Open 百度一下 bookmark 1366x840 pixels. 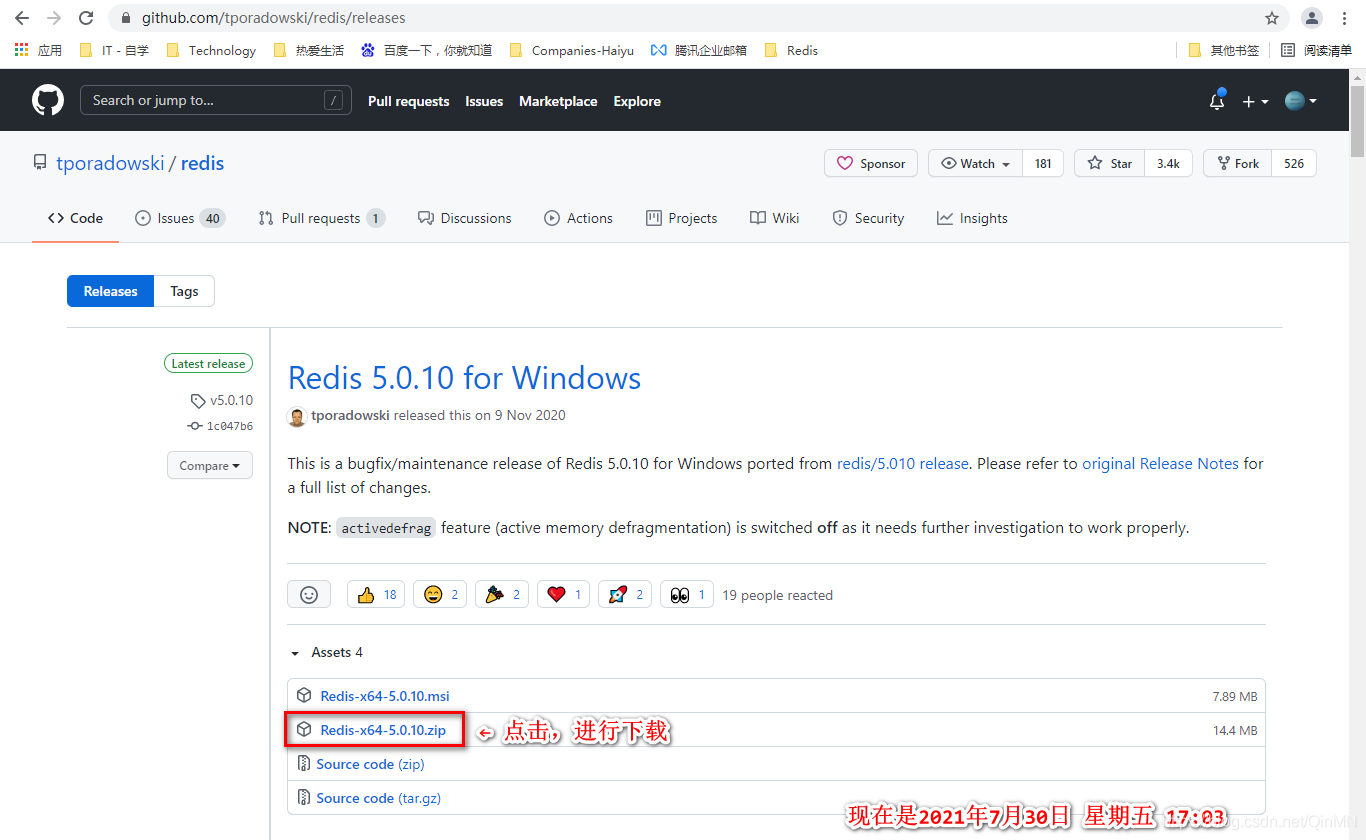coord(426,50)
